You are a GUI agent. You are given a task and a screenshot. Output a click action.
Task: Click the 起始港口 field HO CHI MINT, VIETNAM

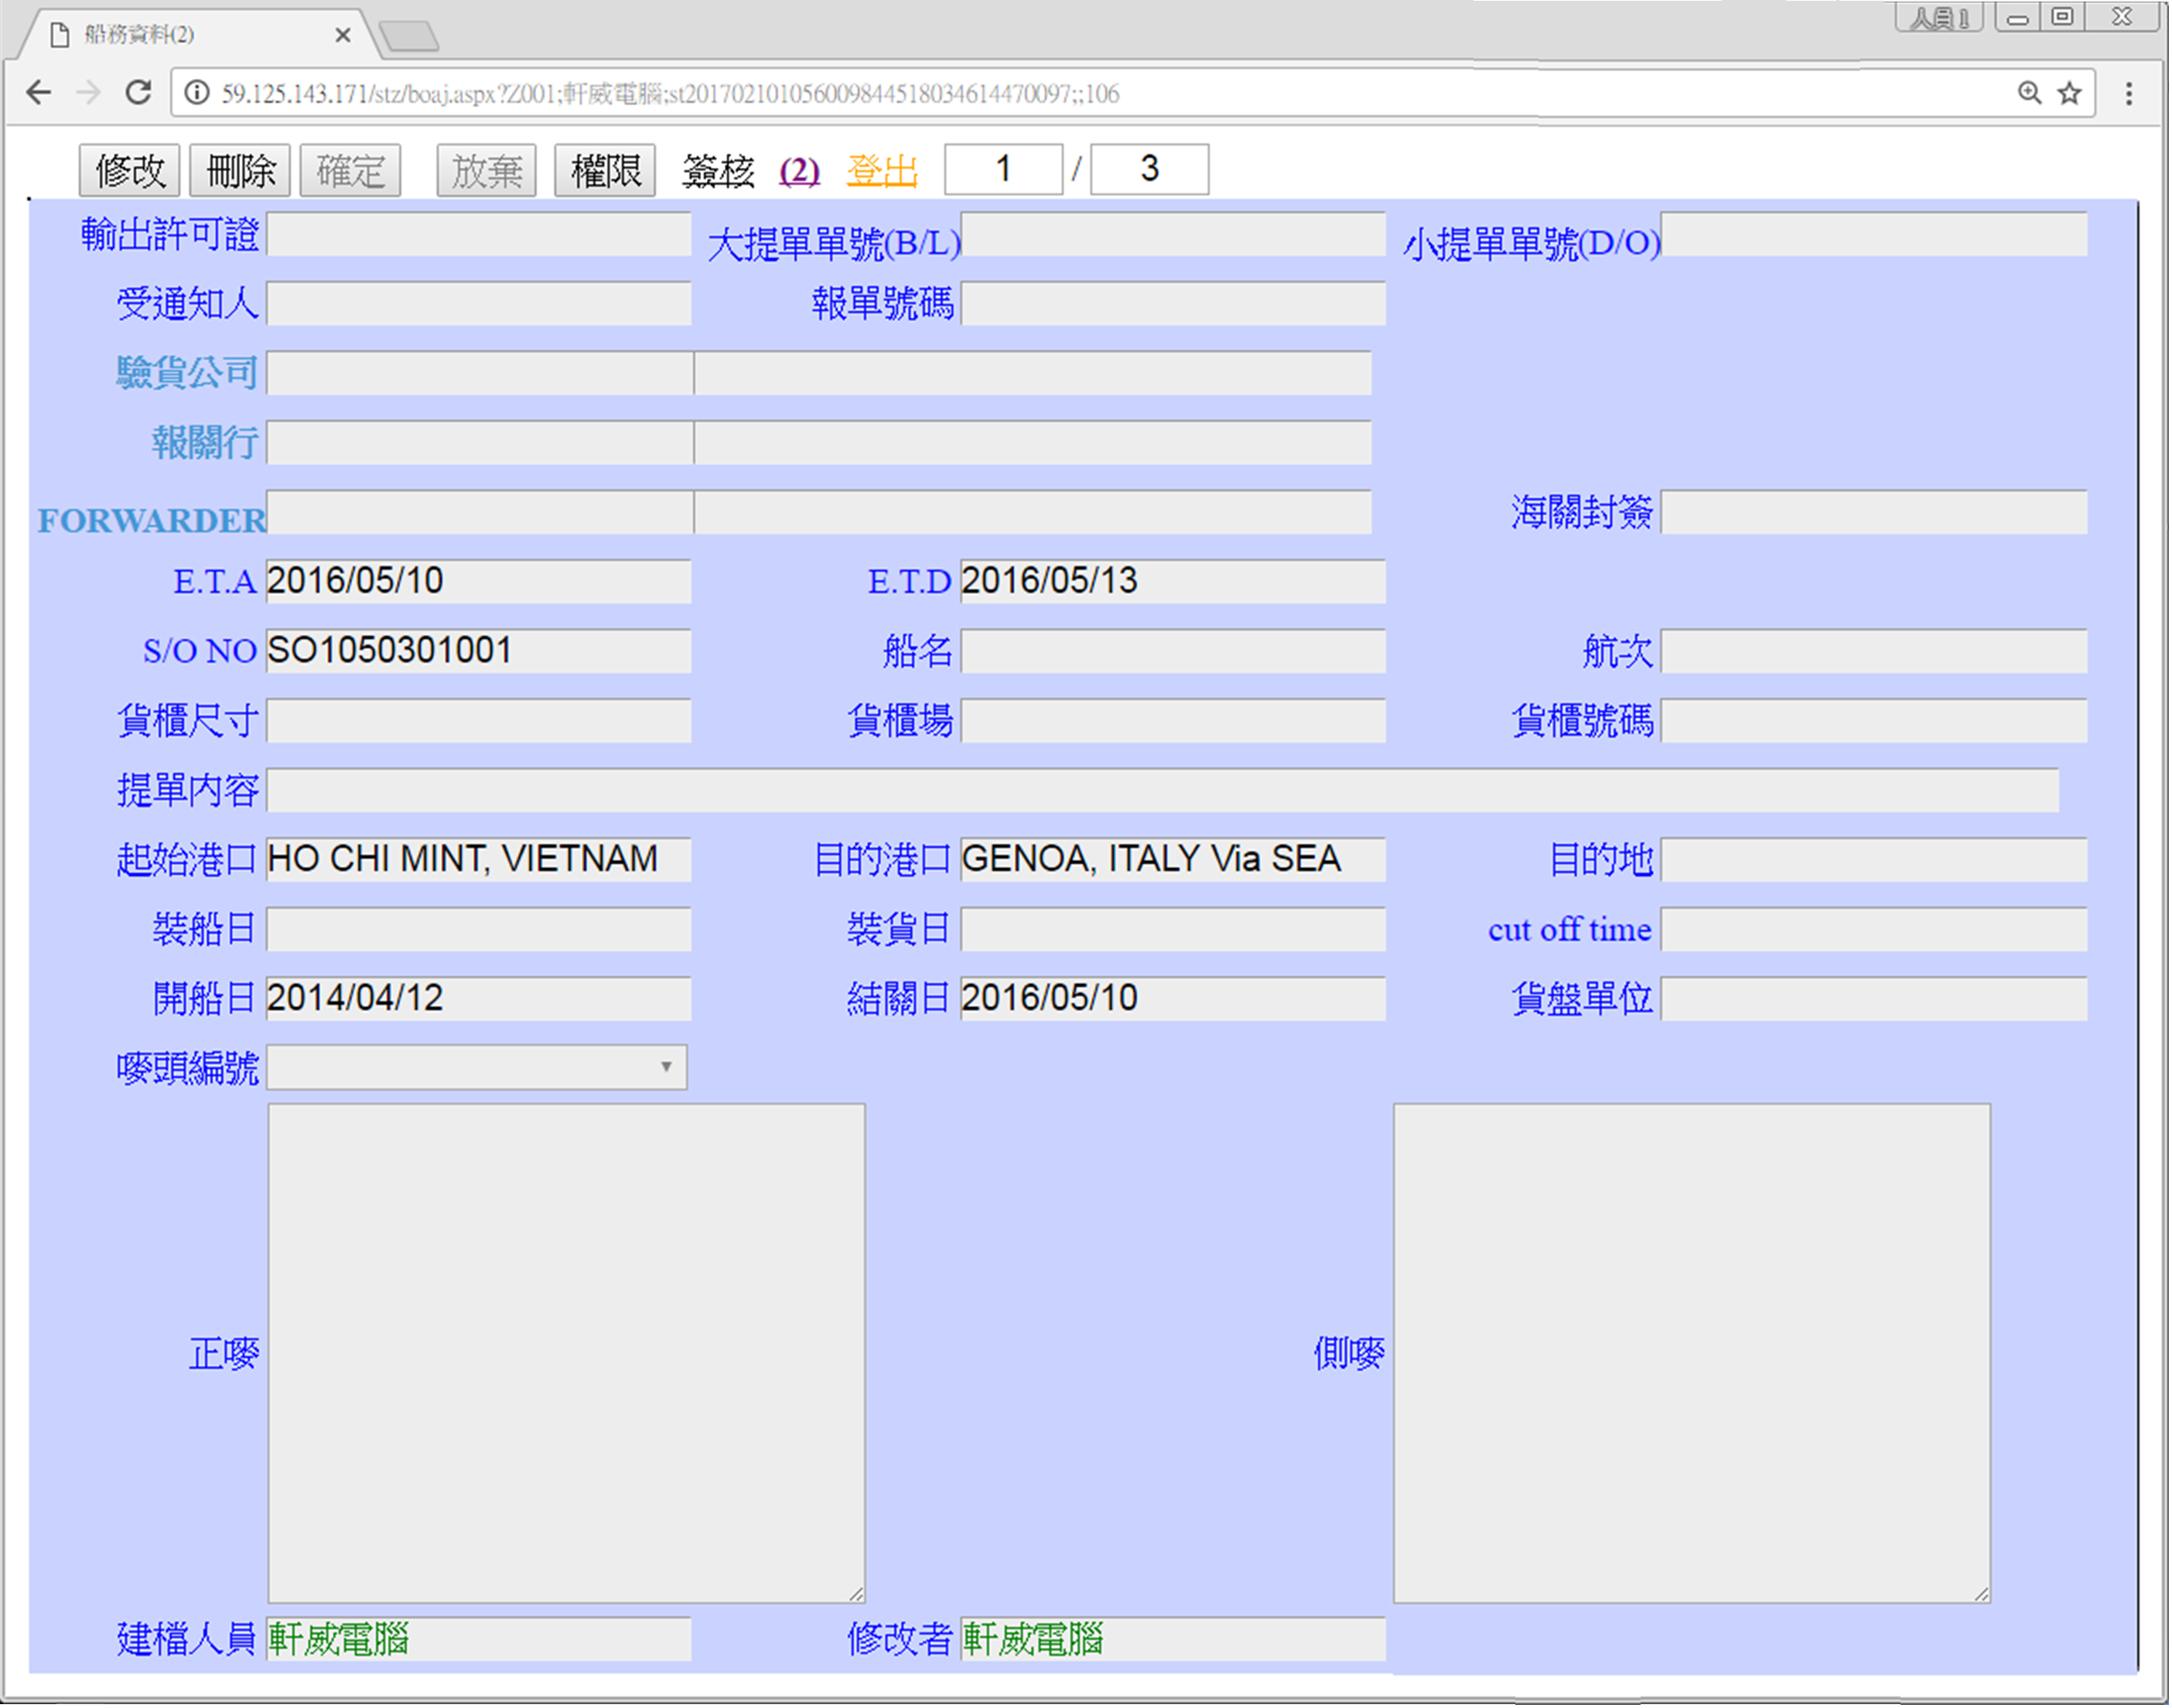coord(479,860)
